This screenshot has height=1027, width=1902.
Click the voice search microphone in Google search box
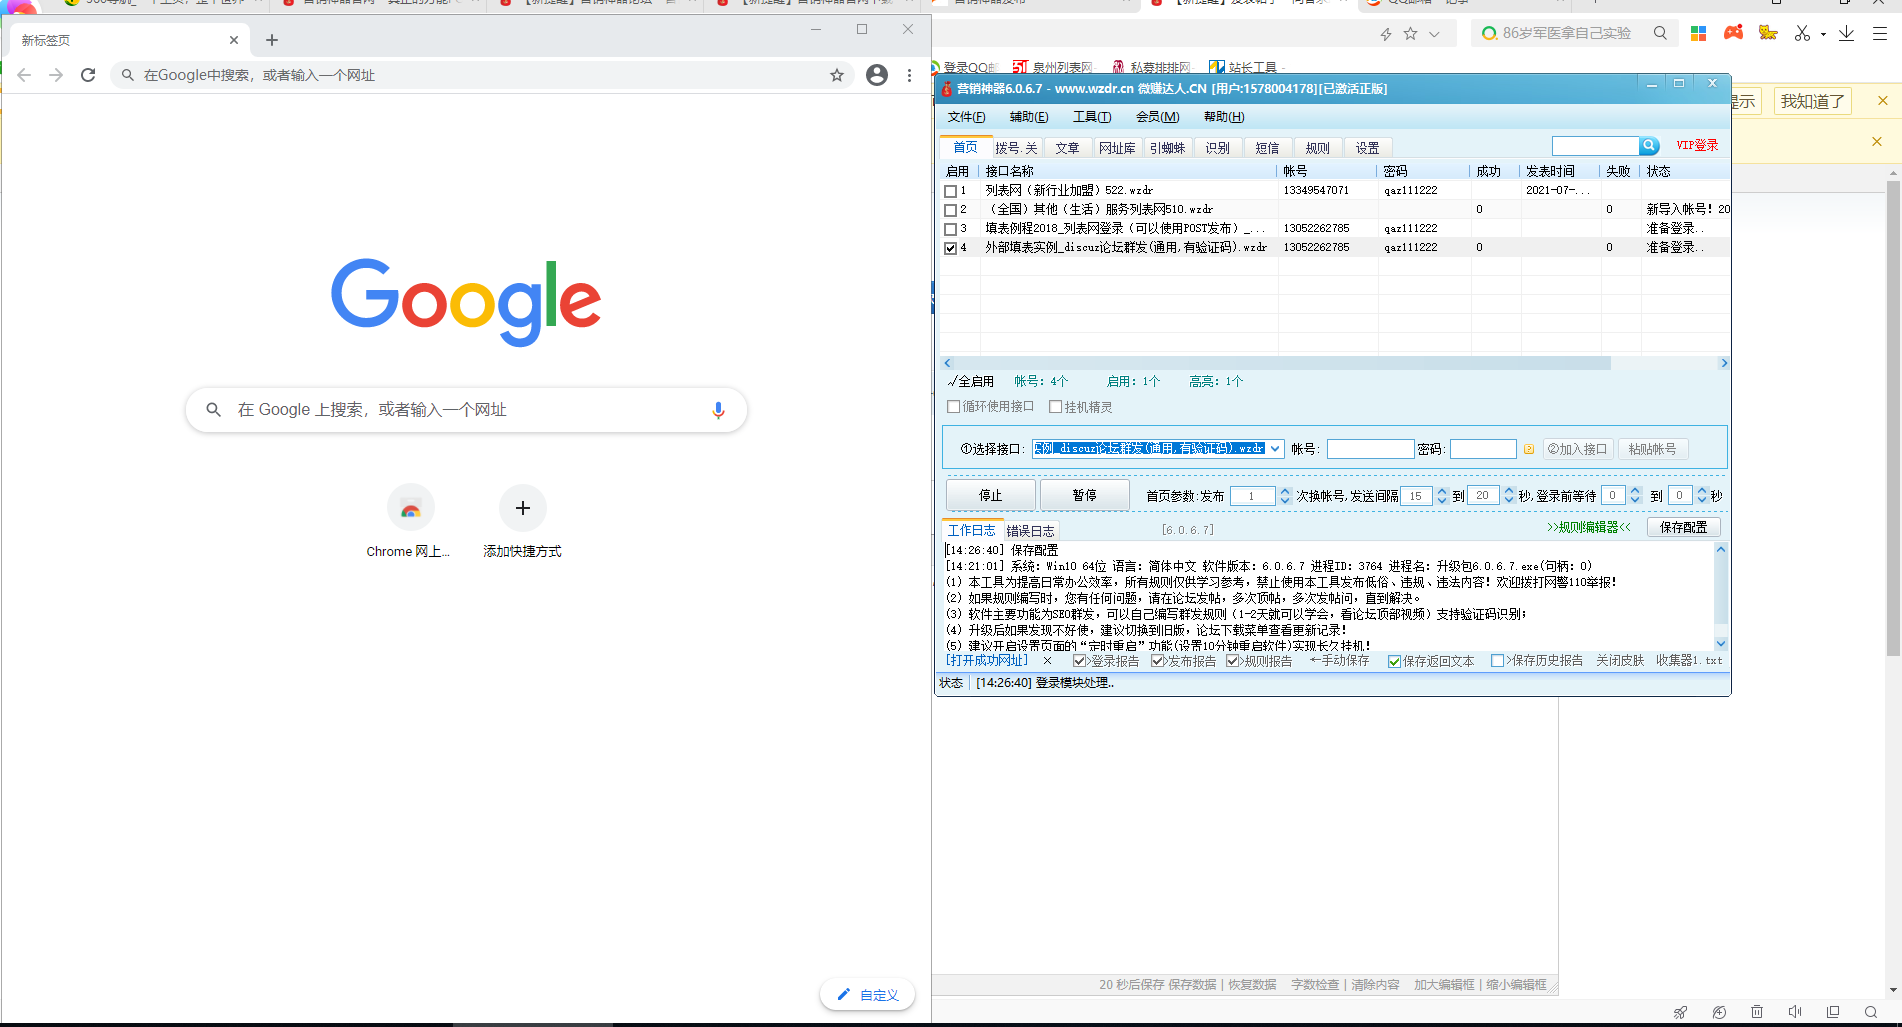point(717,409)
